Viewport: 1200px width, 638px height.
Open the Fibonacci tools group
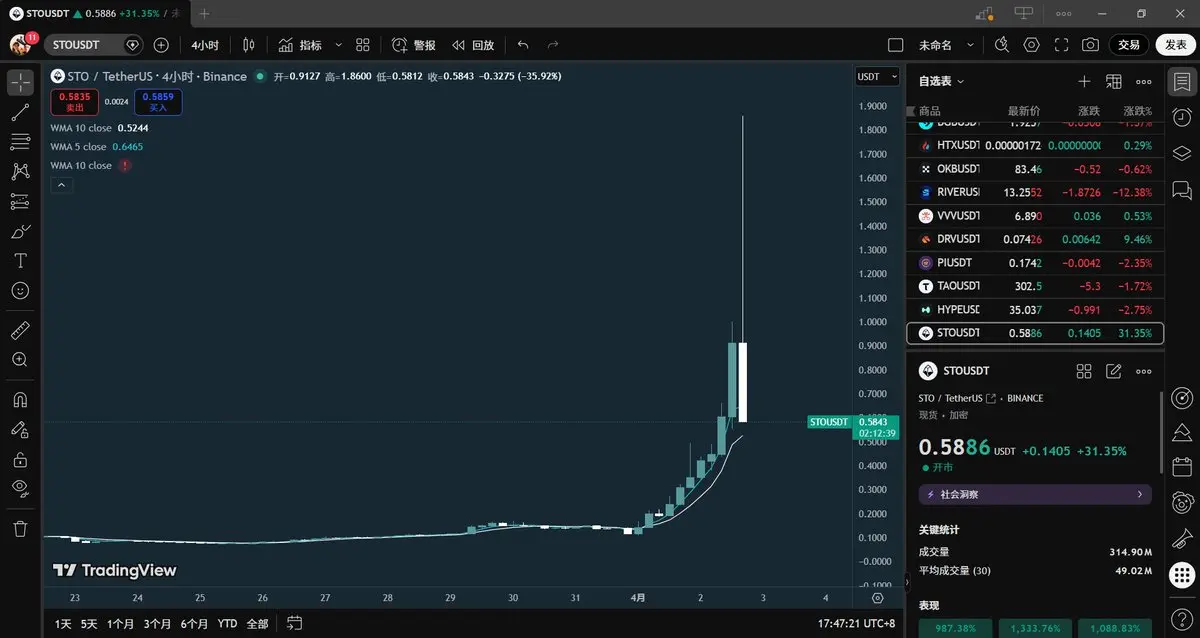pyautogui.click(x=20, y=142)
